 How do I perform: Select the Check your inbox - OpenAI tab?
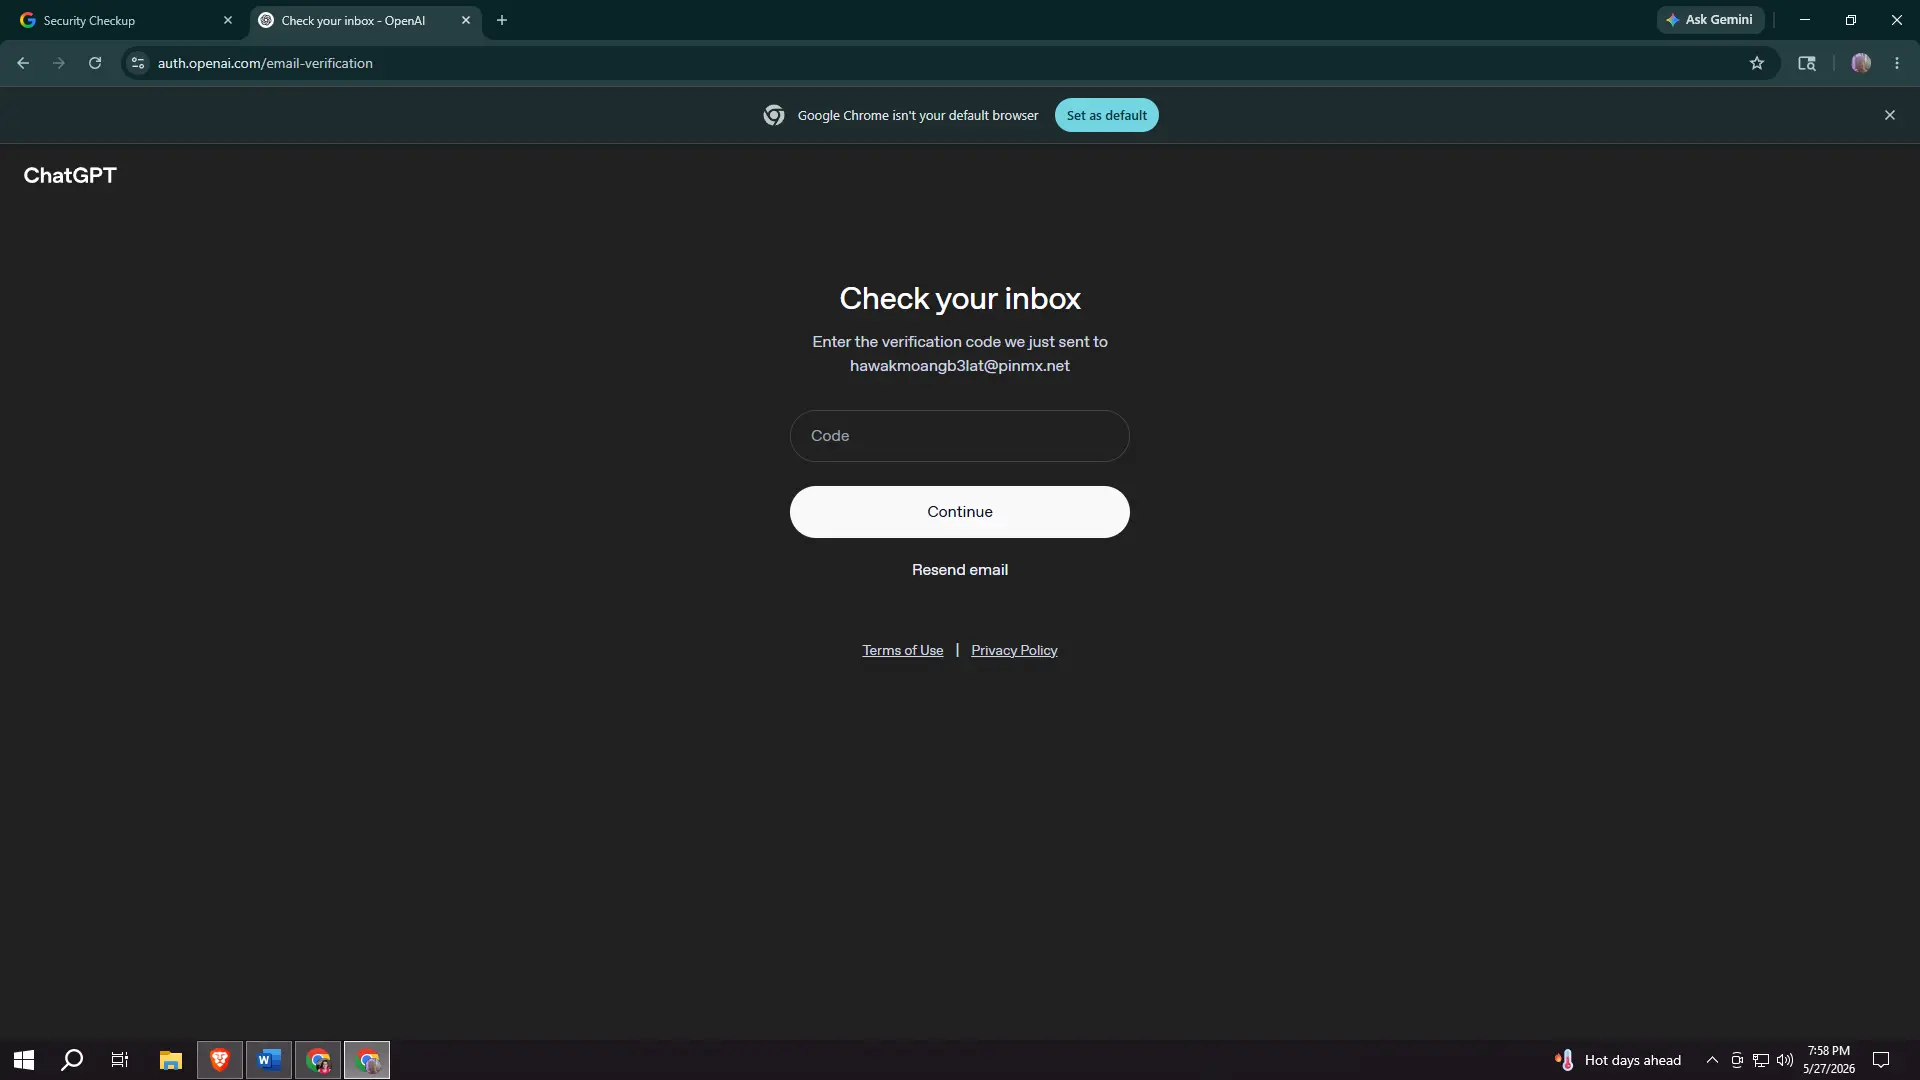[x=364, y=20]
